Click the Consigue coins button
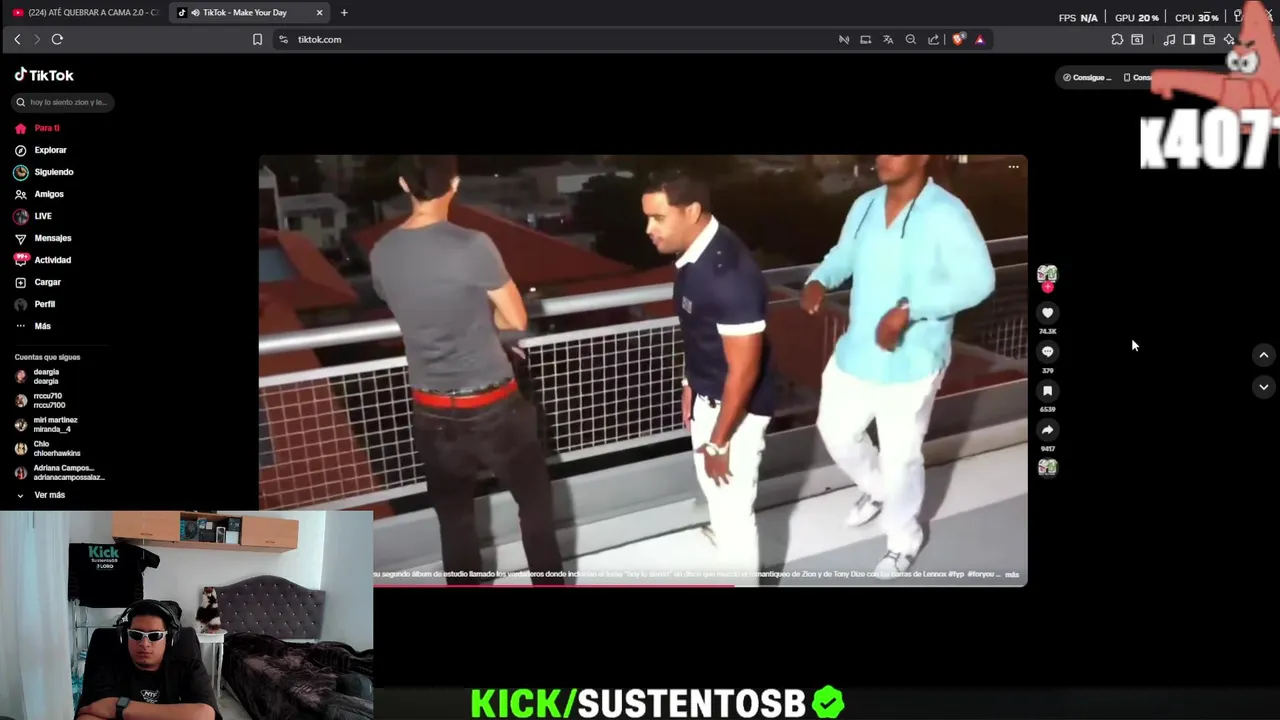This screenshot has width=1280, height=720. [1088, 77]
